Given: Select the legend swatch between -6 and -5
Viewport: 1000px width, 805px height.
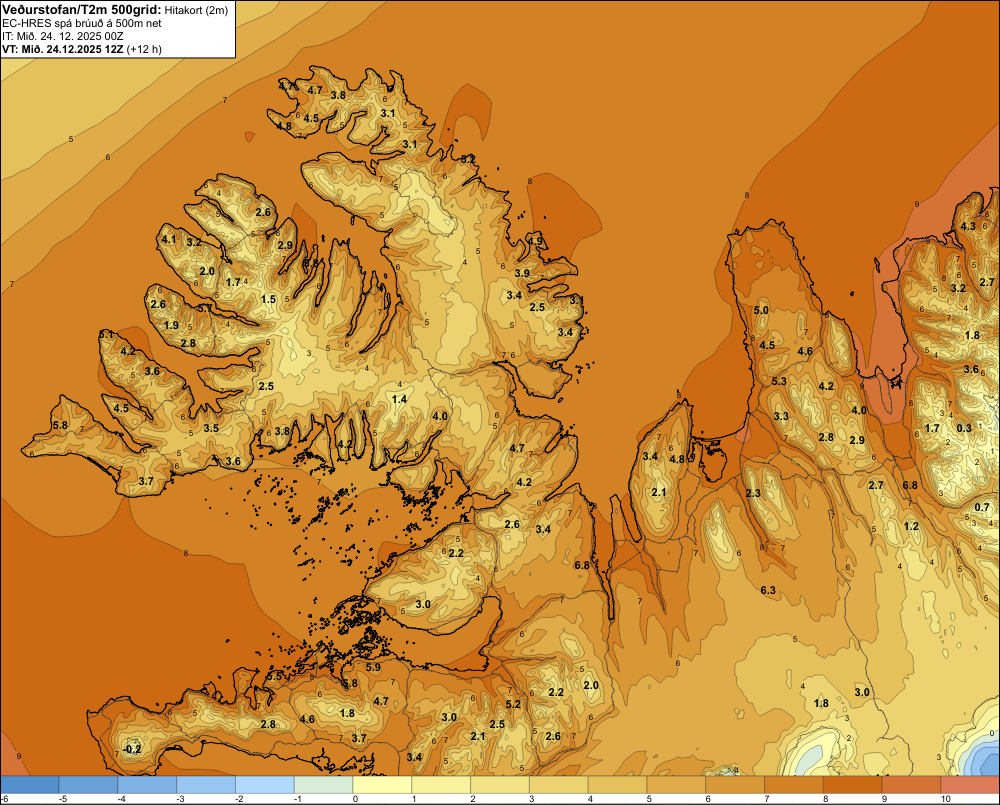Looking at the screenshot, I should [29, 785].
